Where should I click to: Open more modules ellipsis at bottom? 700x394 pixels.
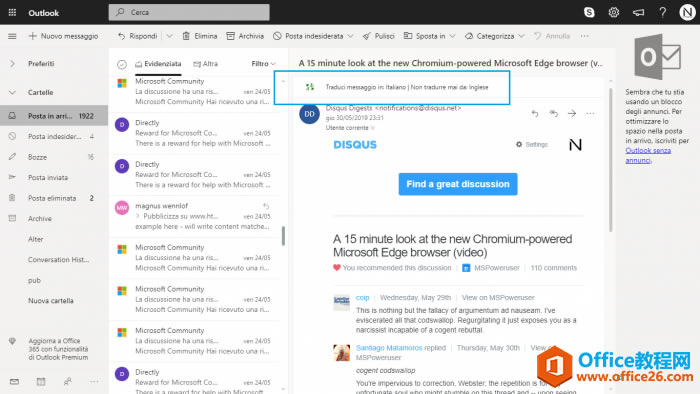[x=94, y=382]
